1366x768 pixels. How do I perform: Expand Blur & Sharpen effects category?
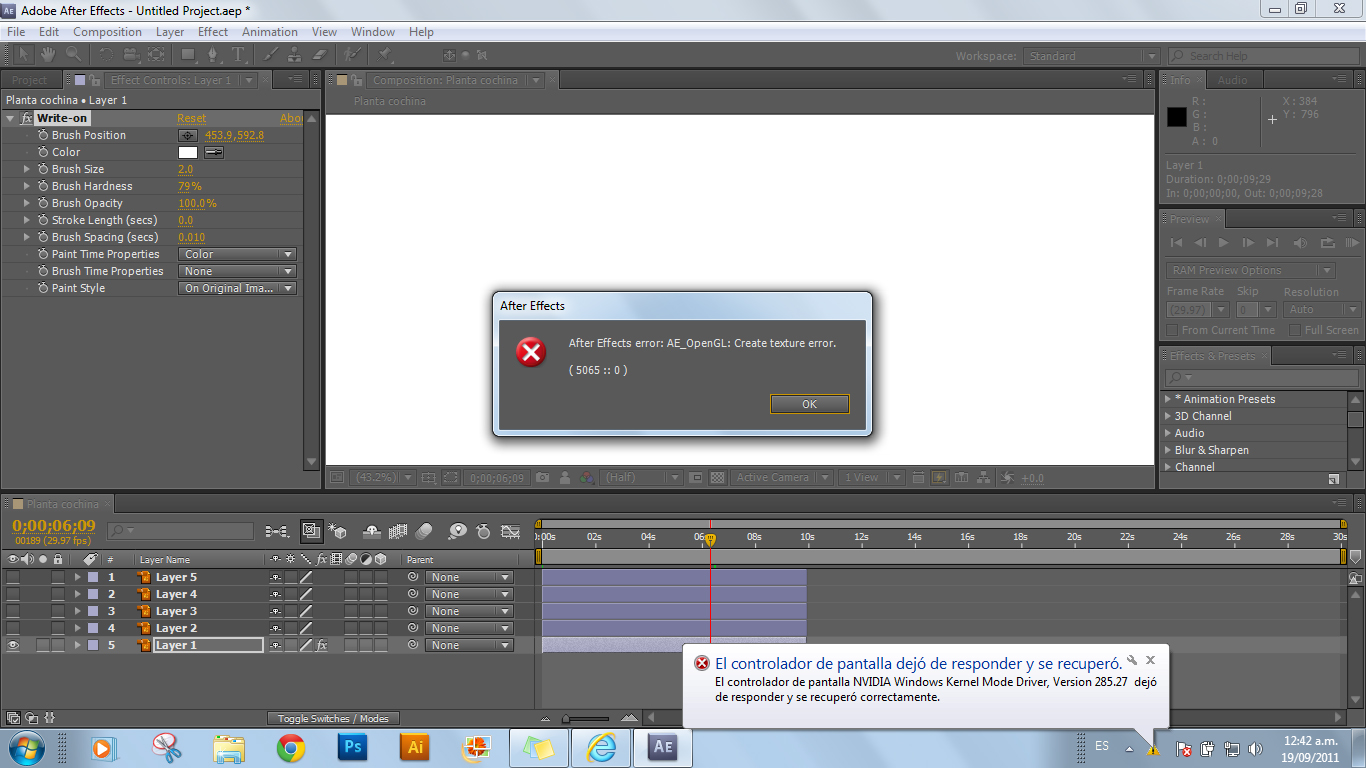point(1168,450)
